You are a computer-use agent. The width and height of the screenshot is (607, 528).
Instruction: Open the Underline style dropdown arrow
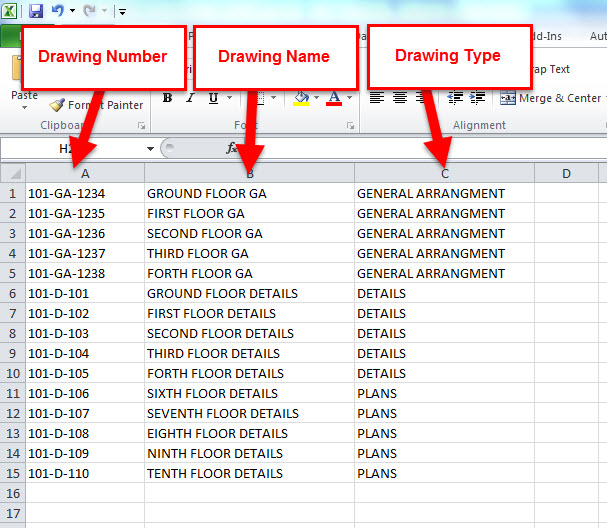pos(229,98)
